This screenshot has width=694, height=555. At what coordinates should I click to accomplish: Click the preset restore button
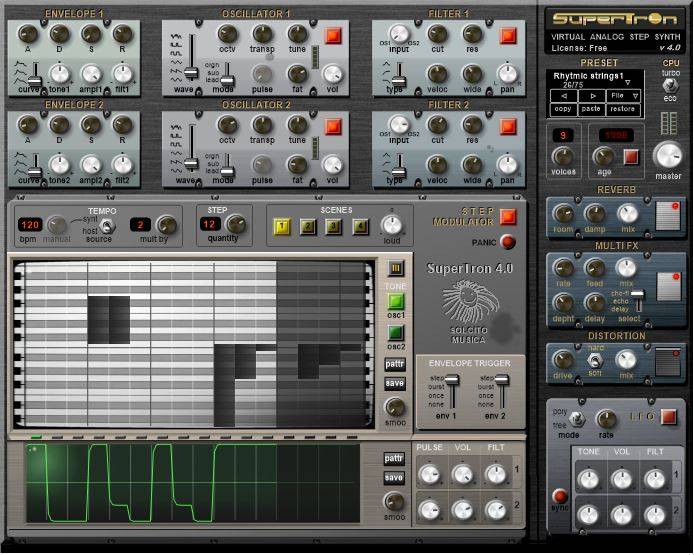pyautogui.click(x=624, y=108)
